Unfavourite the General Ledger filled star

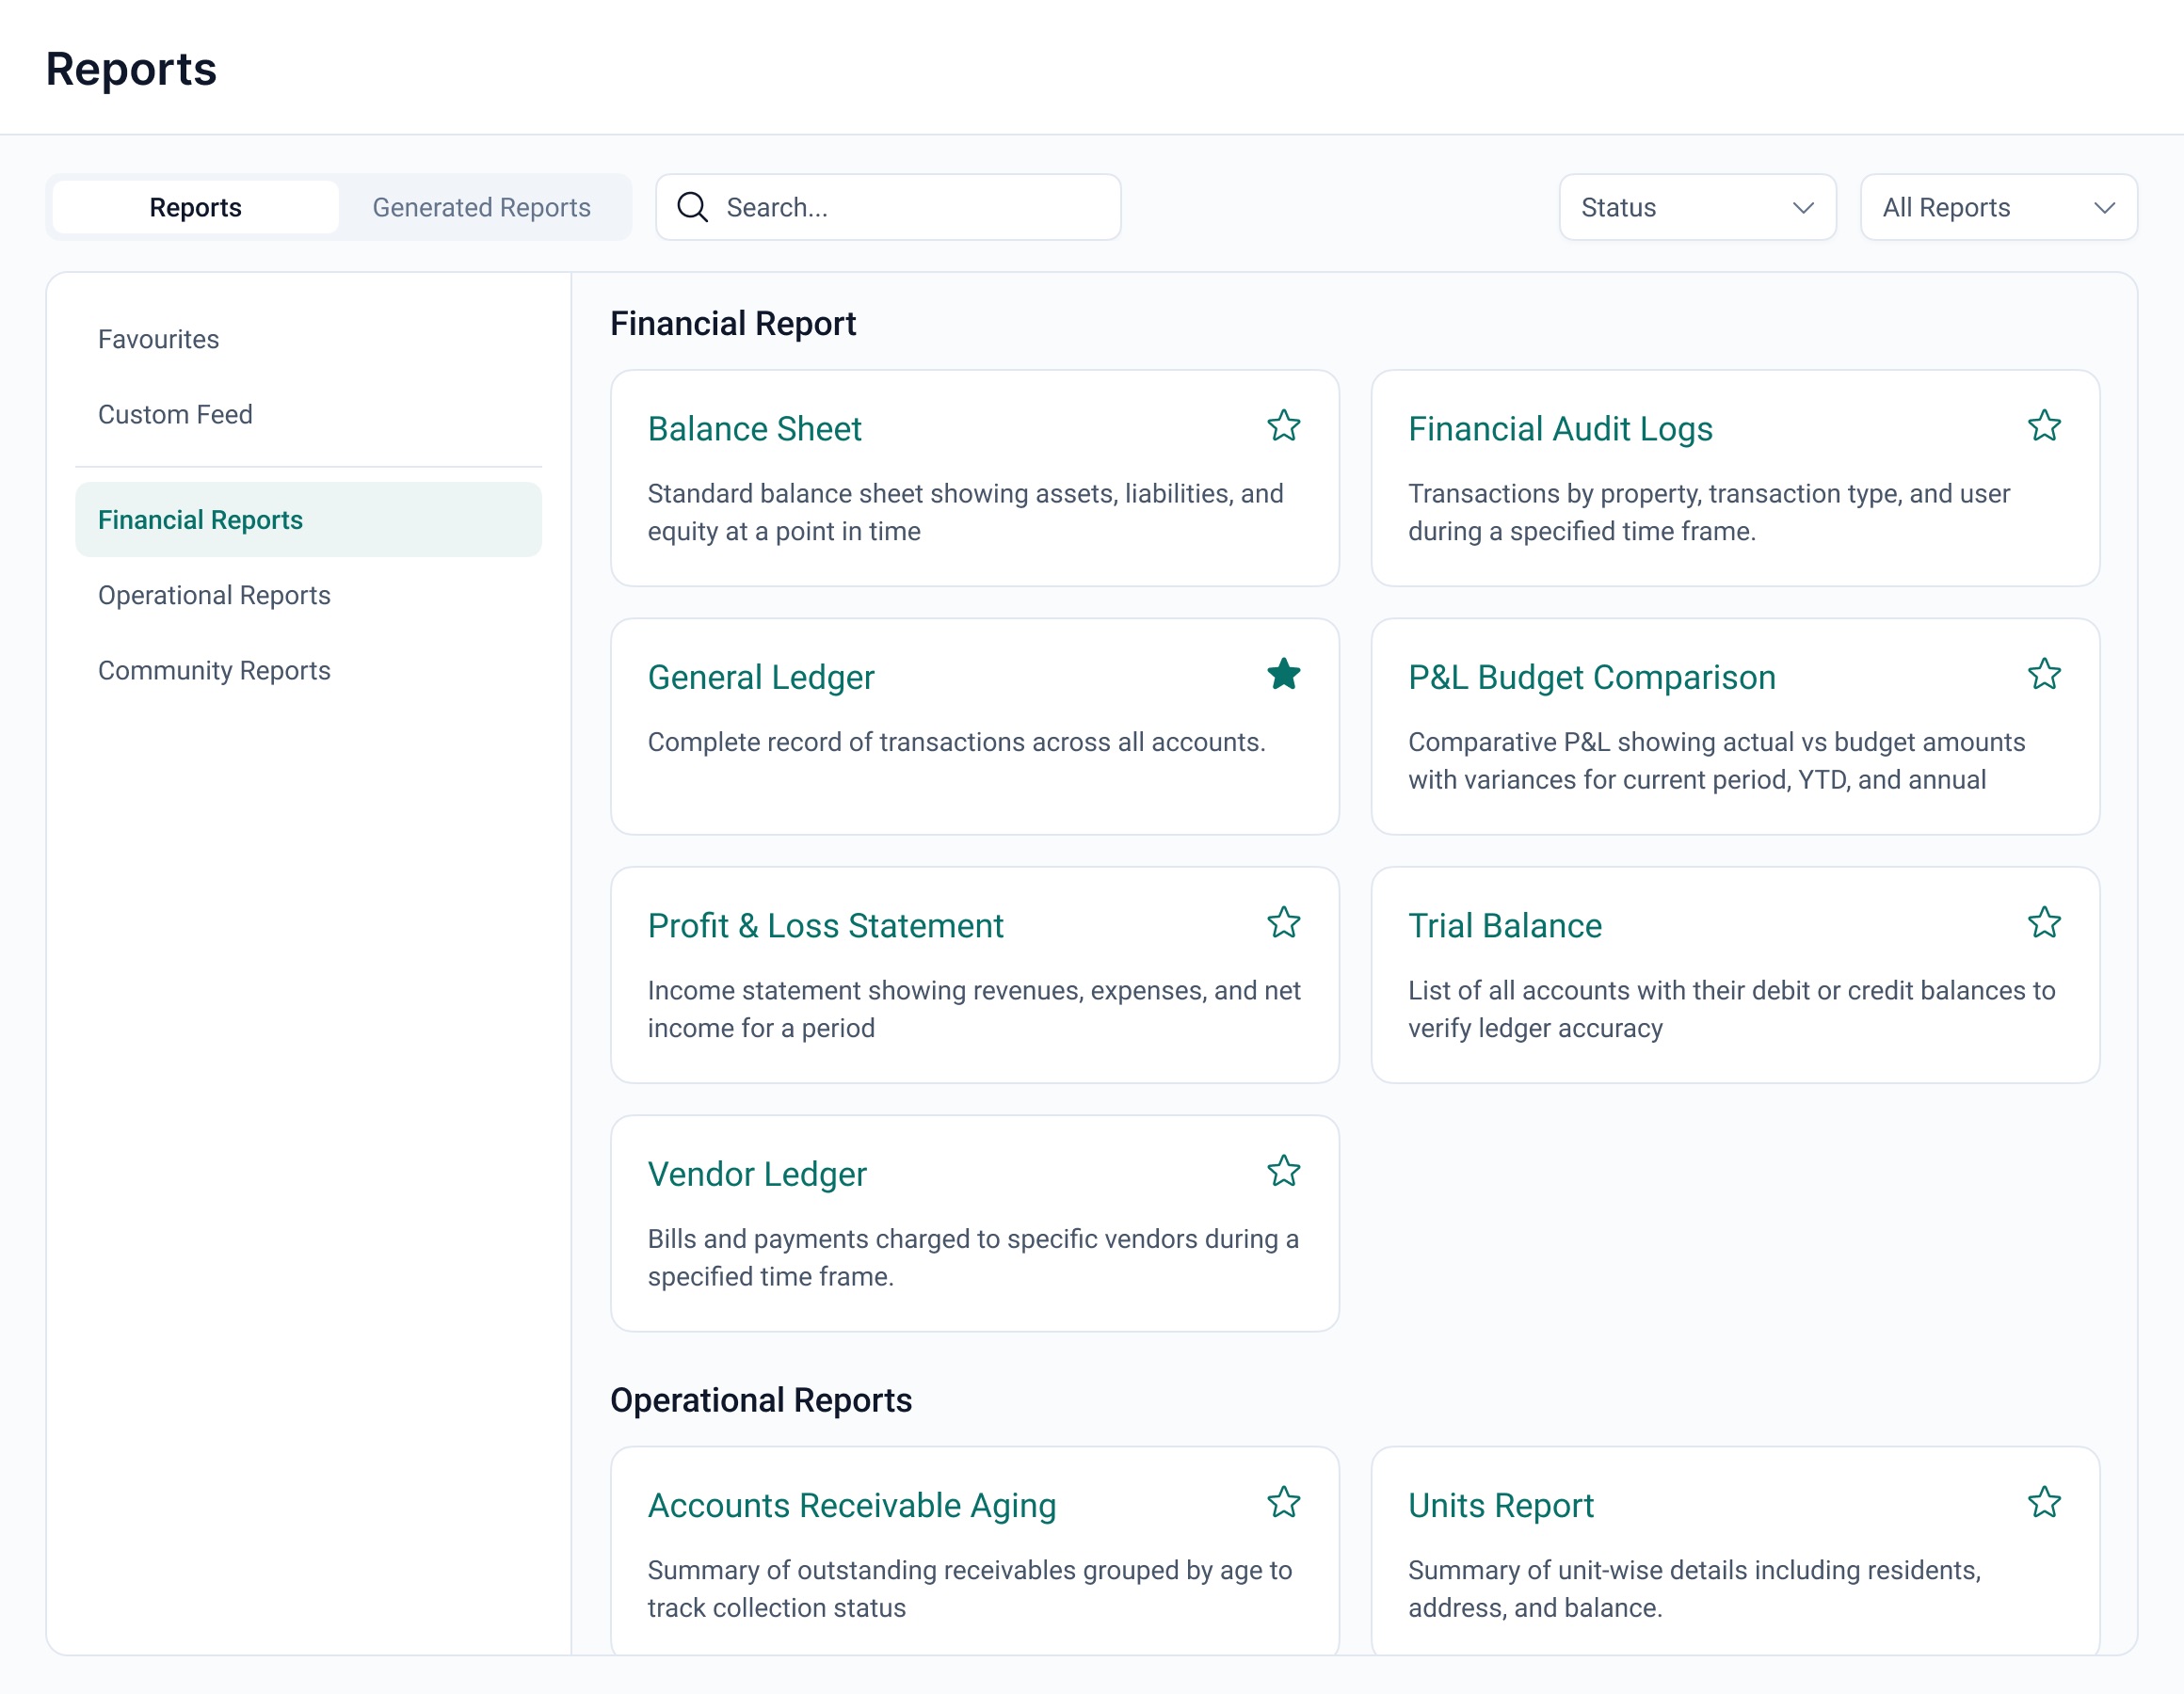point(1283,674)
